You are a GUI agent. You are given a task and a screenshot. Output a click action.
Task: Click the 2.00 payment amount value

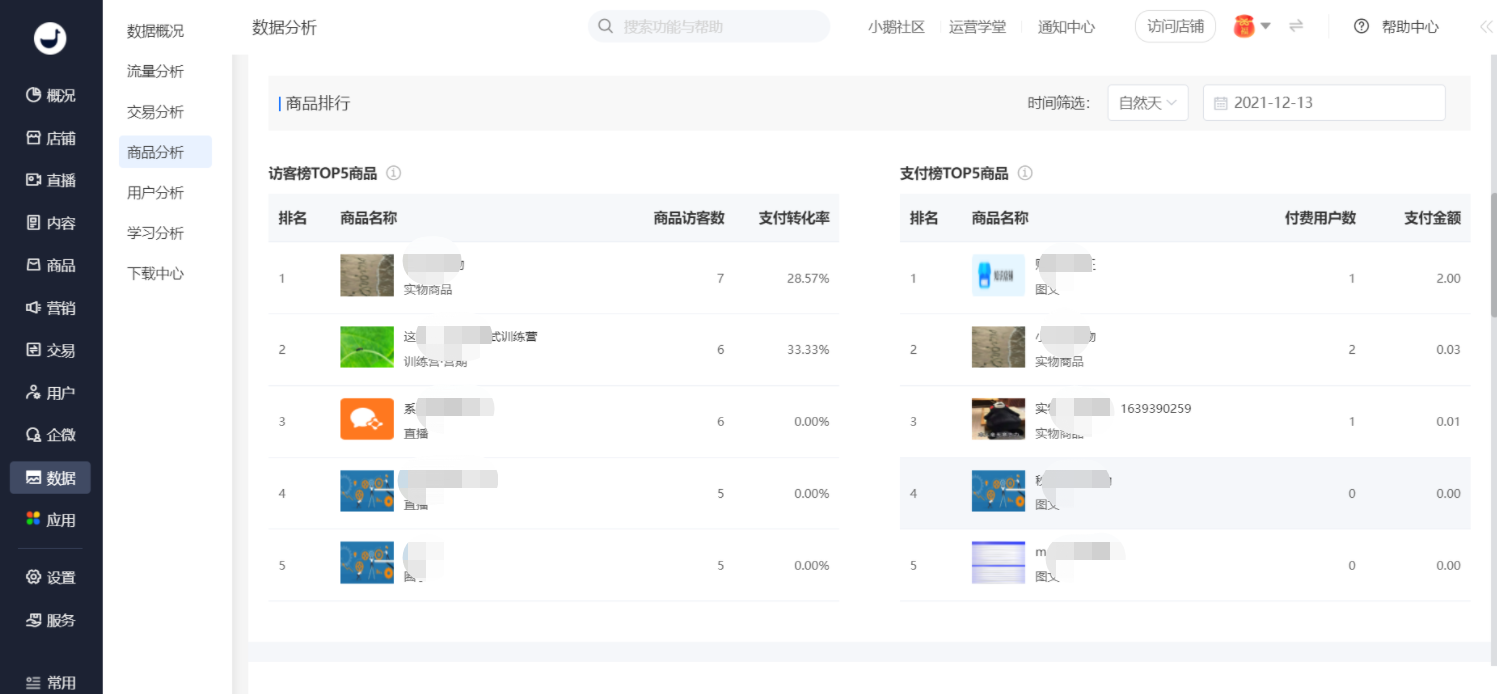(1448, 278)
